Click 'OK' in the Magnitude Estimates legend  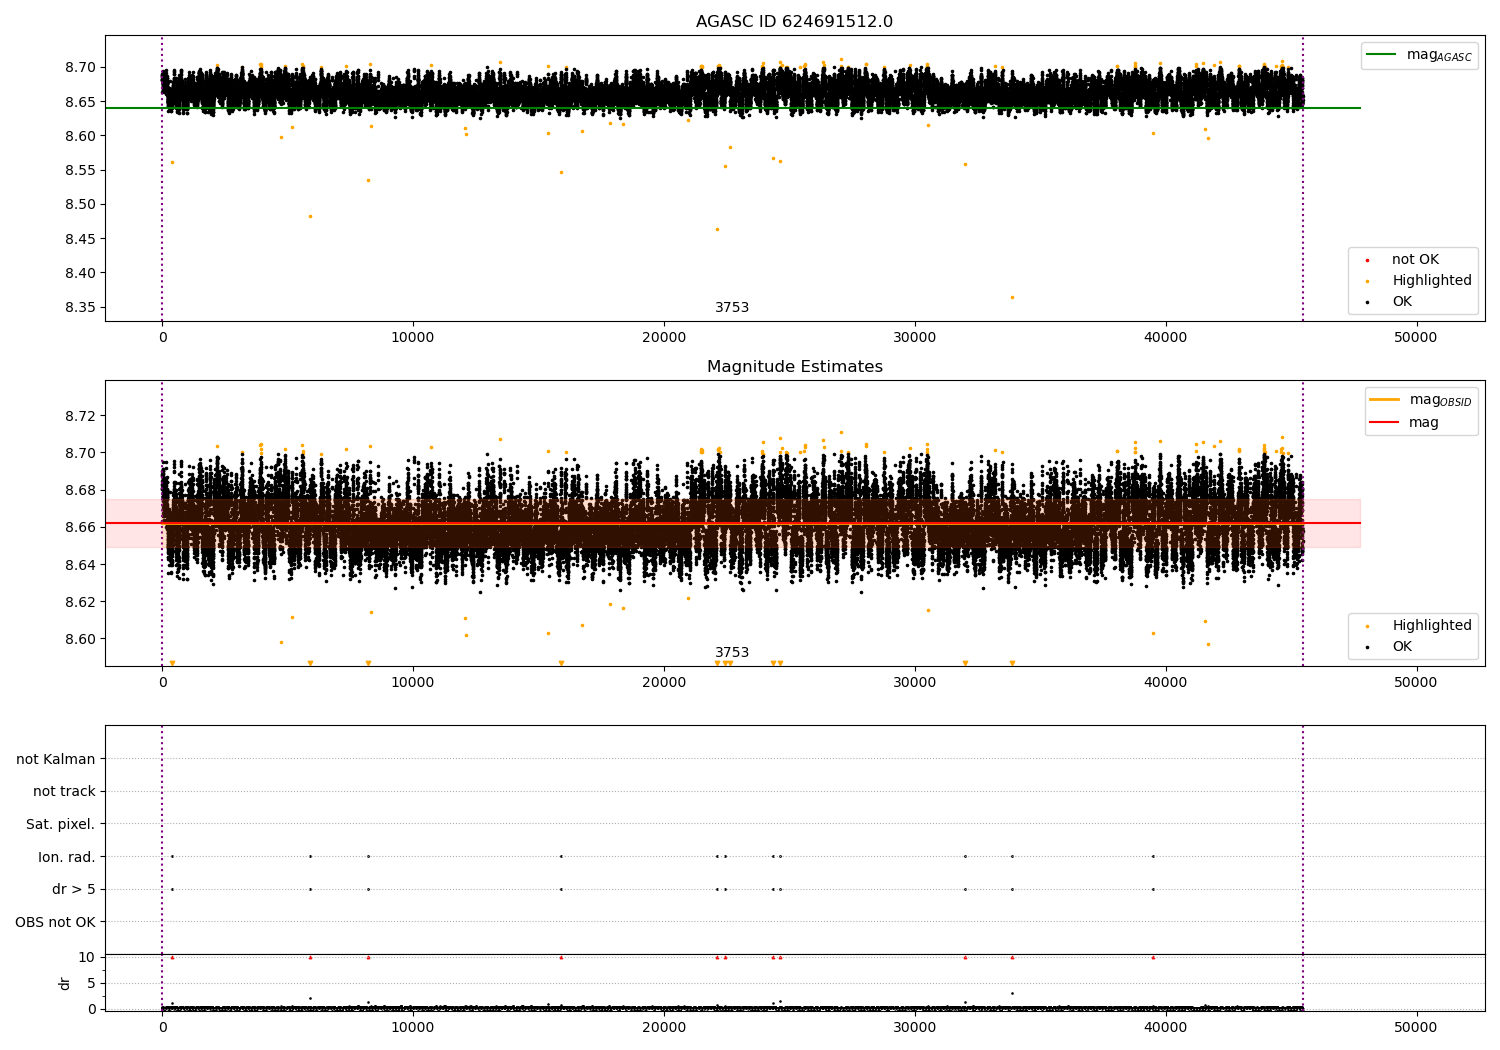coord(1400,646)
